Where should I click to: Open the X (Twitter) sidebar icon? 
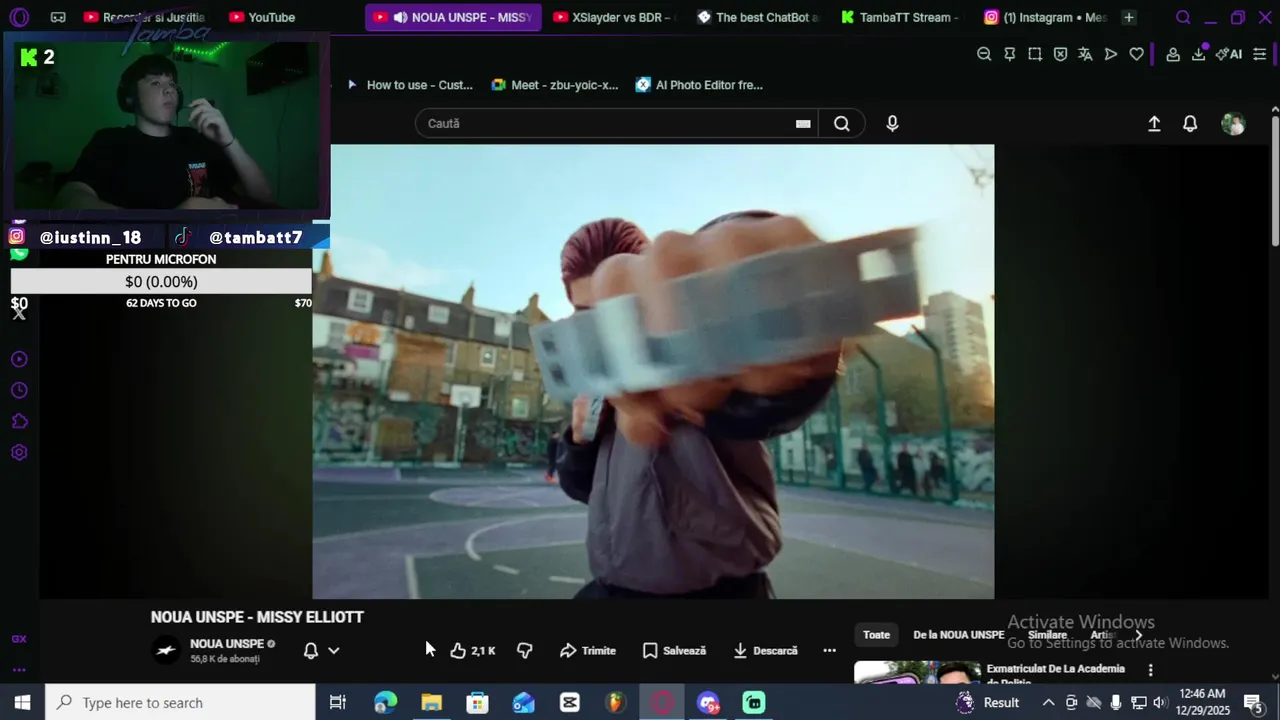point(19,313)
